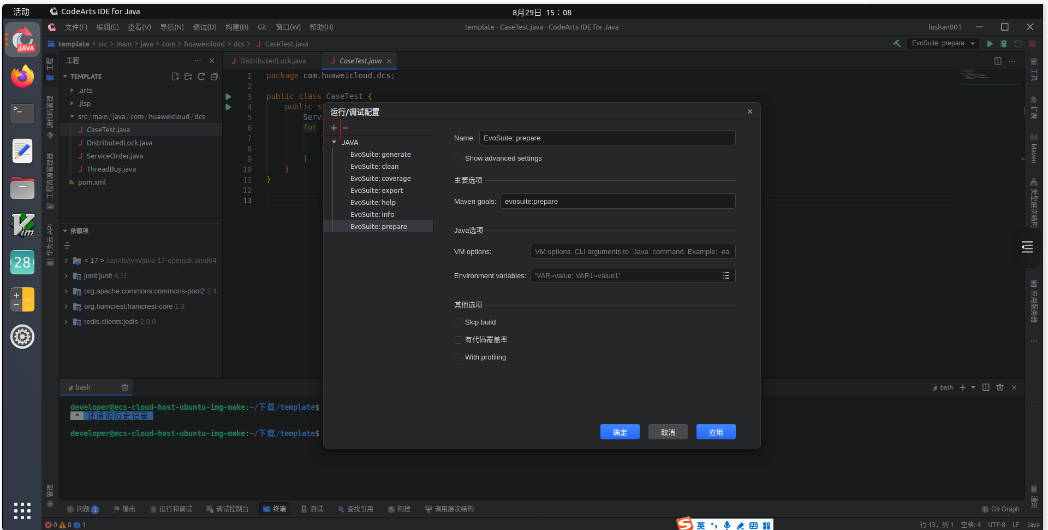Collapse the src/main/java/com/huaweicloud/dcs folder
Viewport: 1048px width, 530px height.
(x=72, y=116)
